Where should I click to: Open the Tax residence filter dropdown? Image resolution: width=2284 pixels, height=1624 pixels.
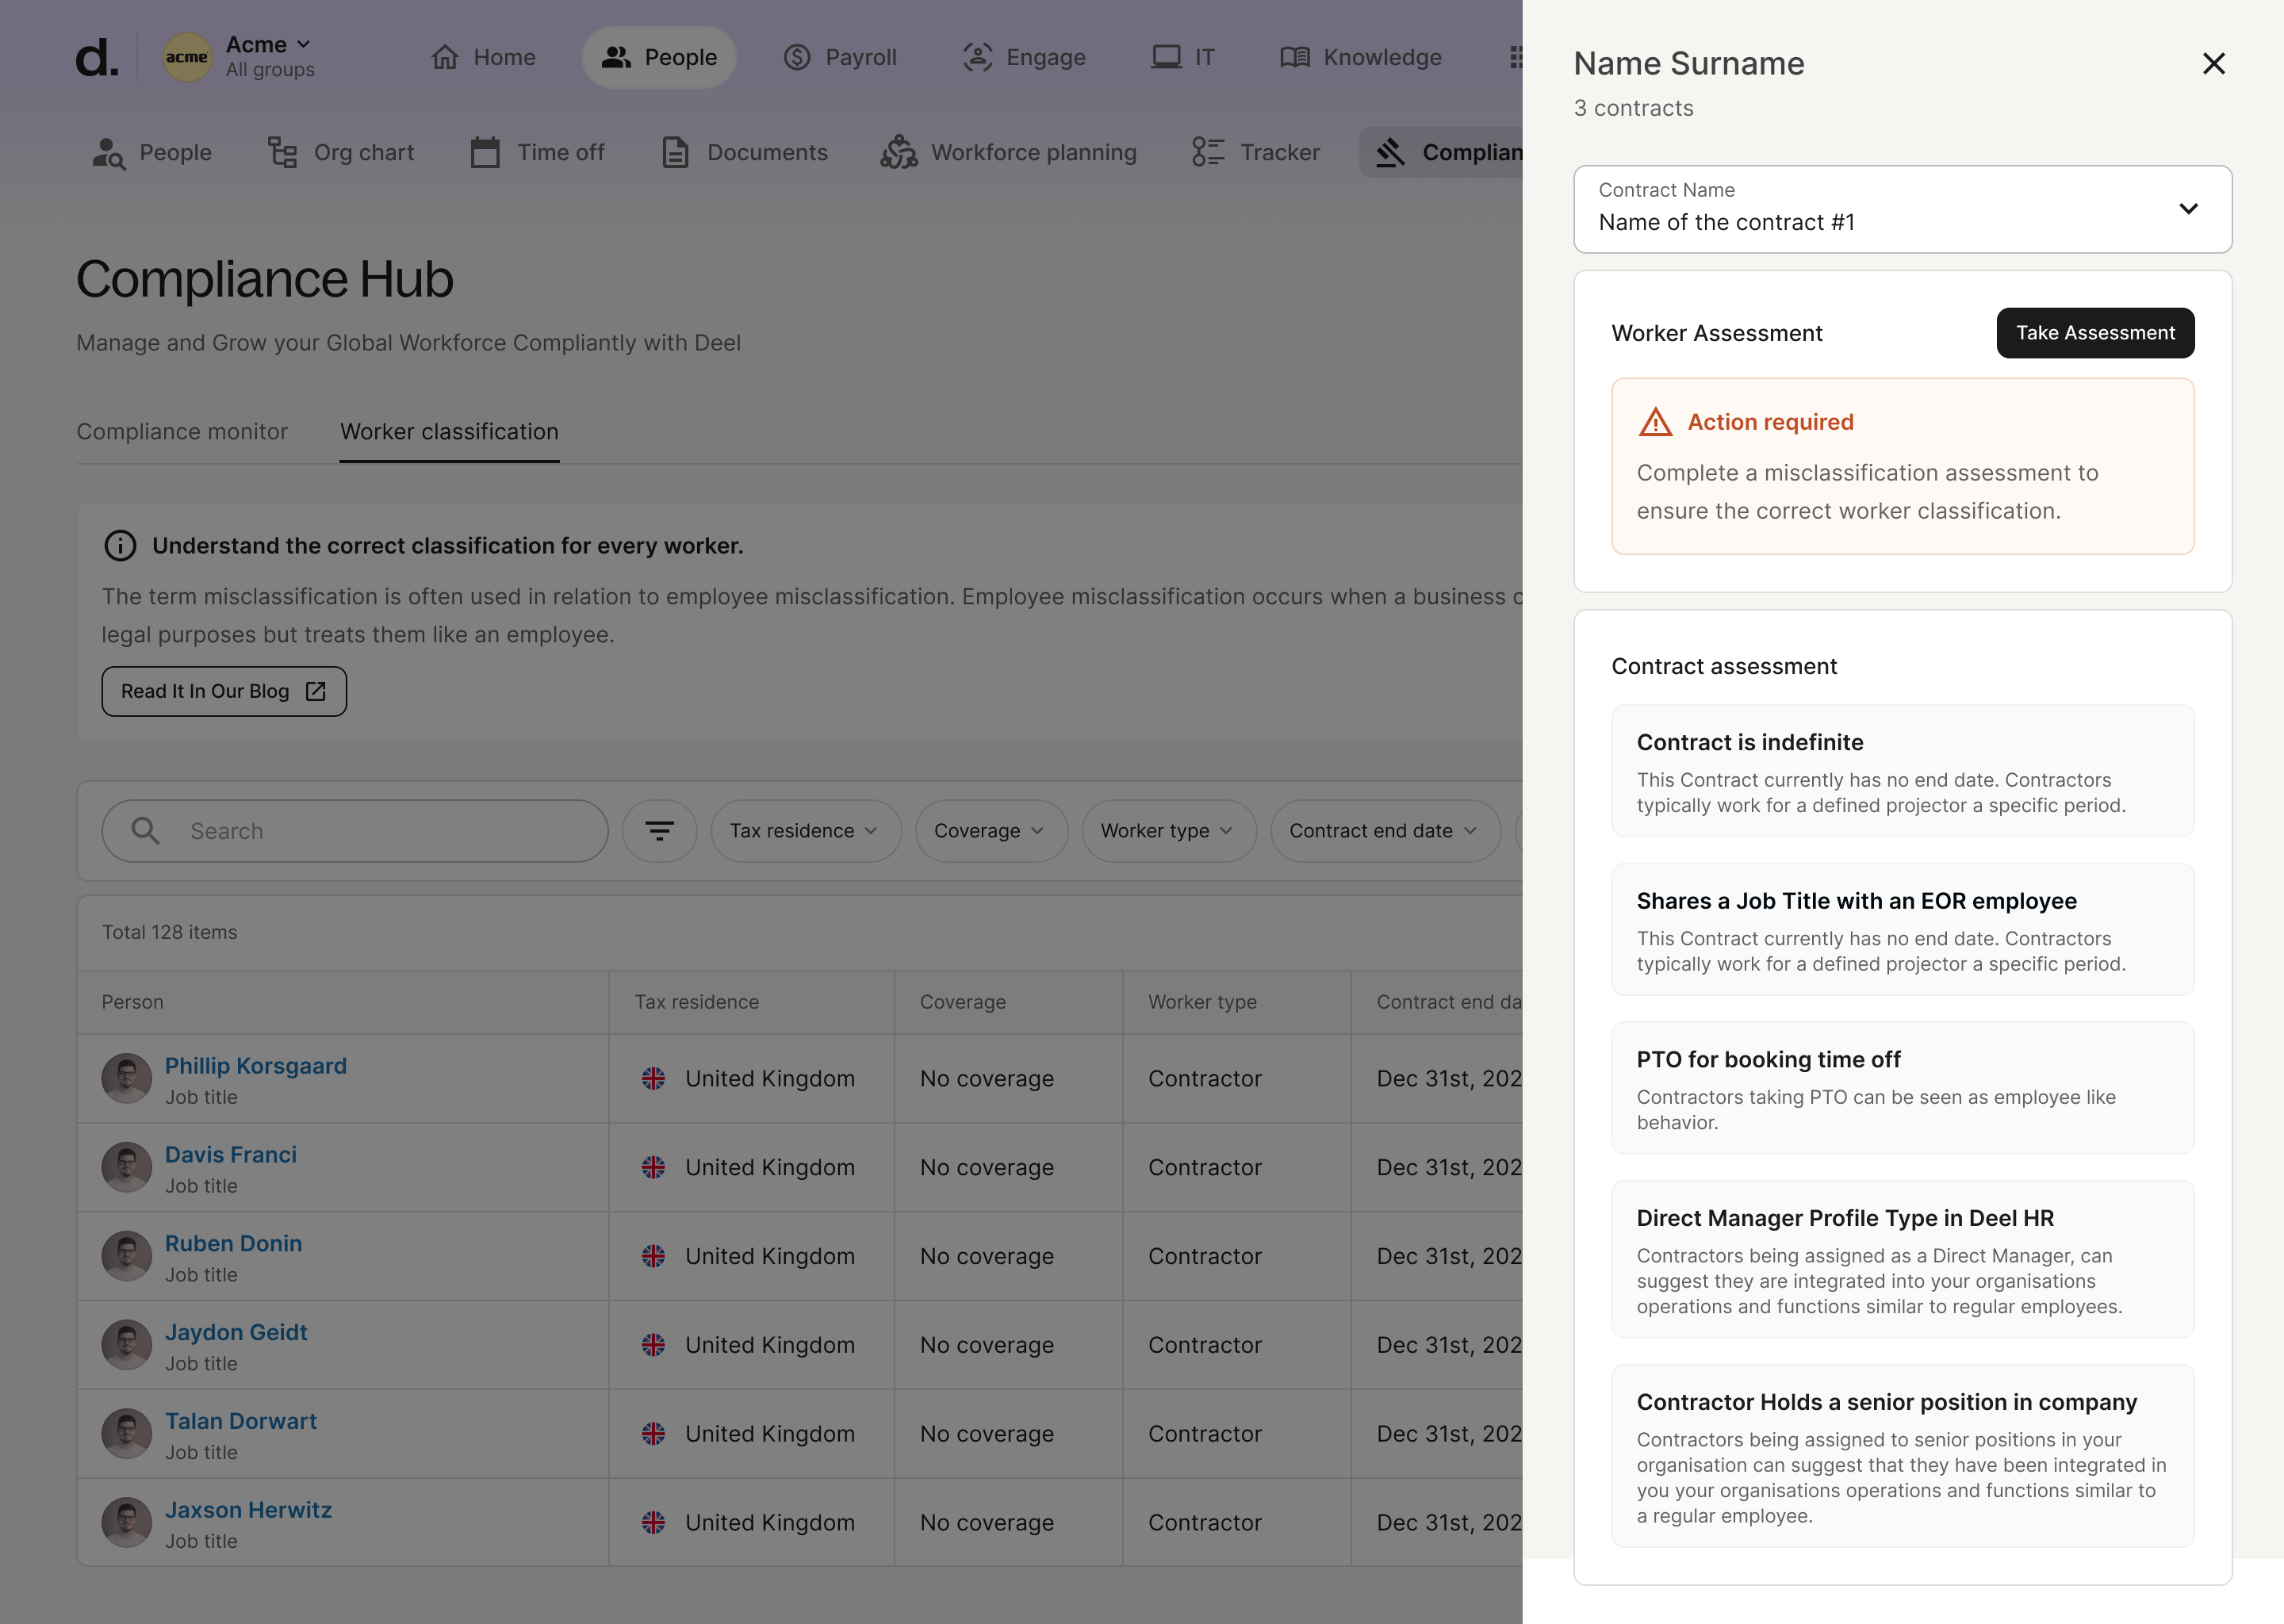[x=805, y=831]
